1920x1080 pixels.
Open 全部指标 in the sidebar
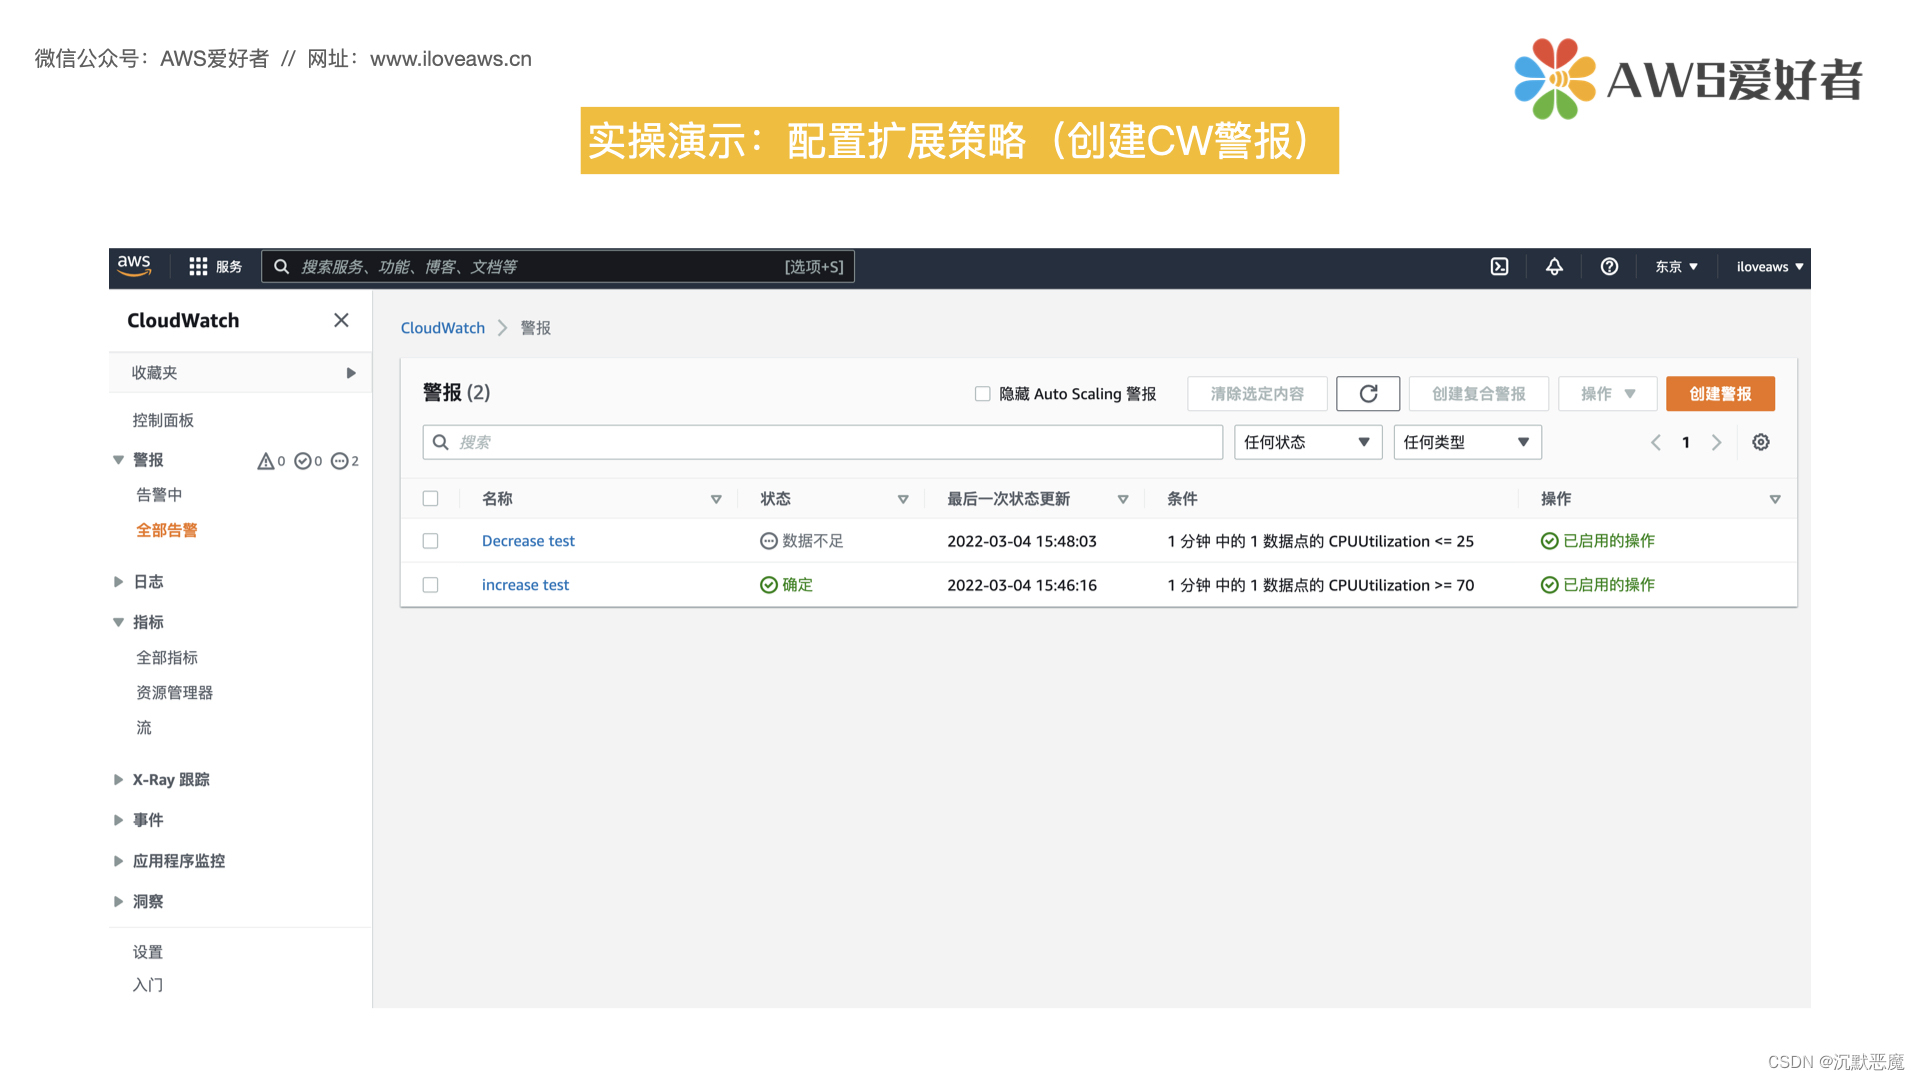point(167,658)
